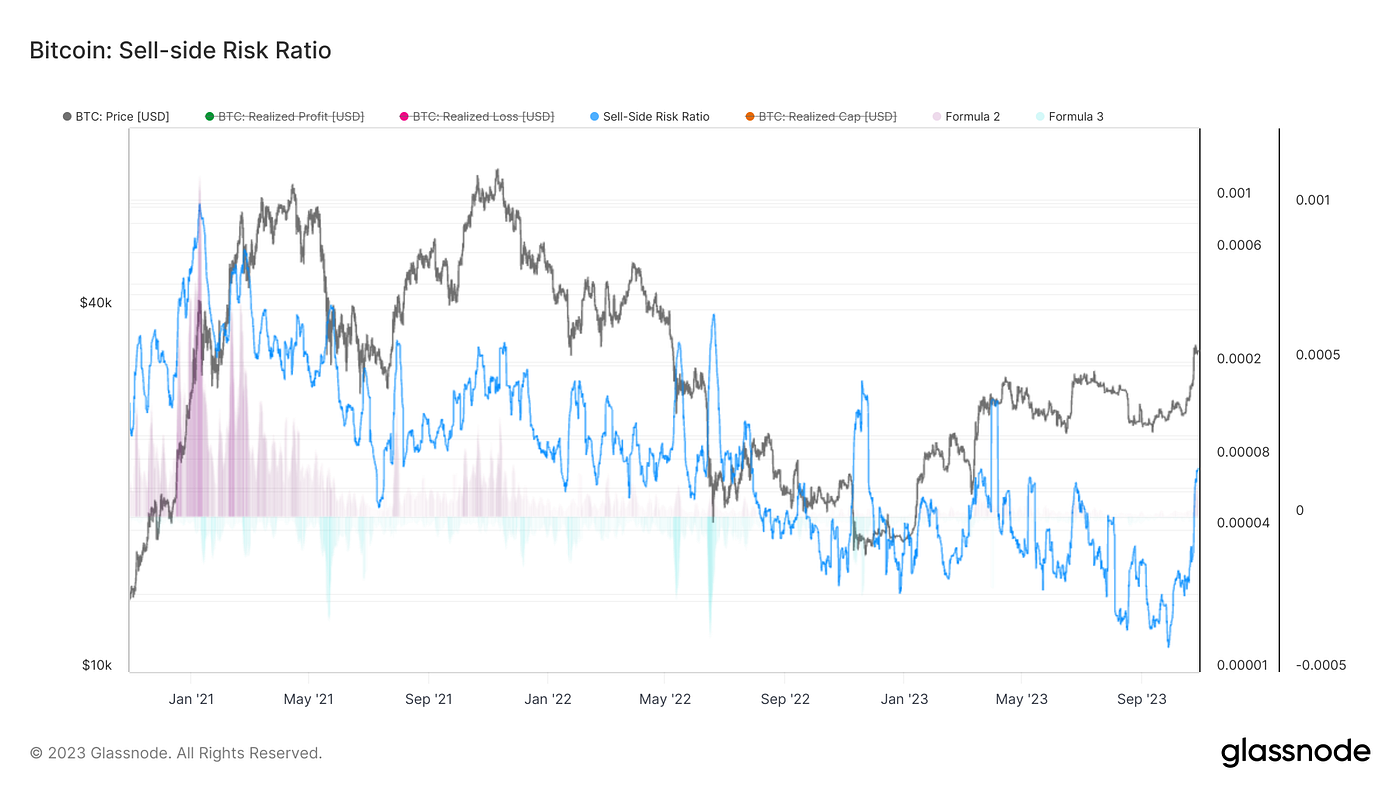Select the Sep '23 x-axis label

(1140, 699)
